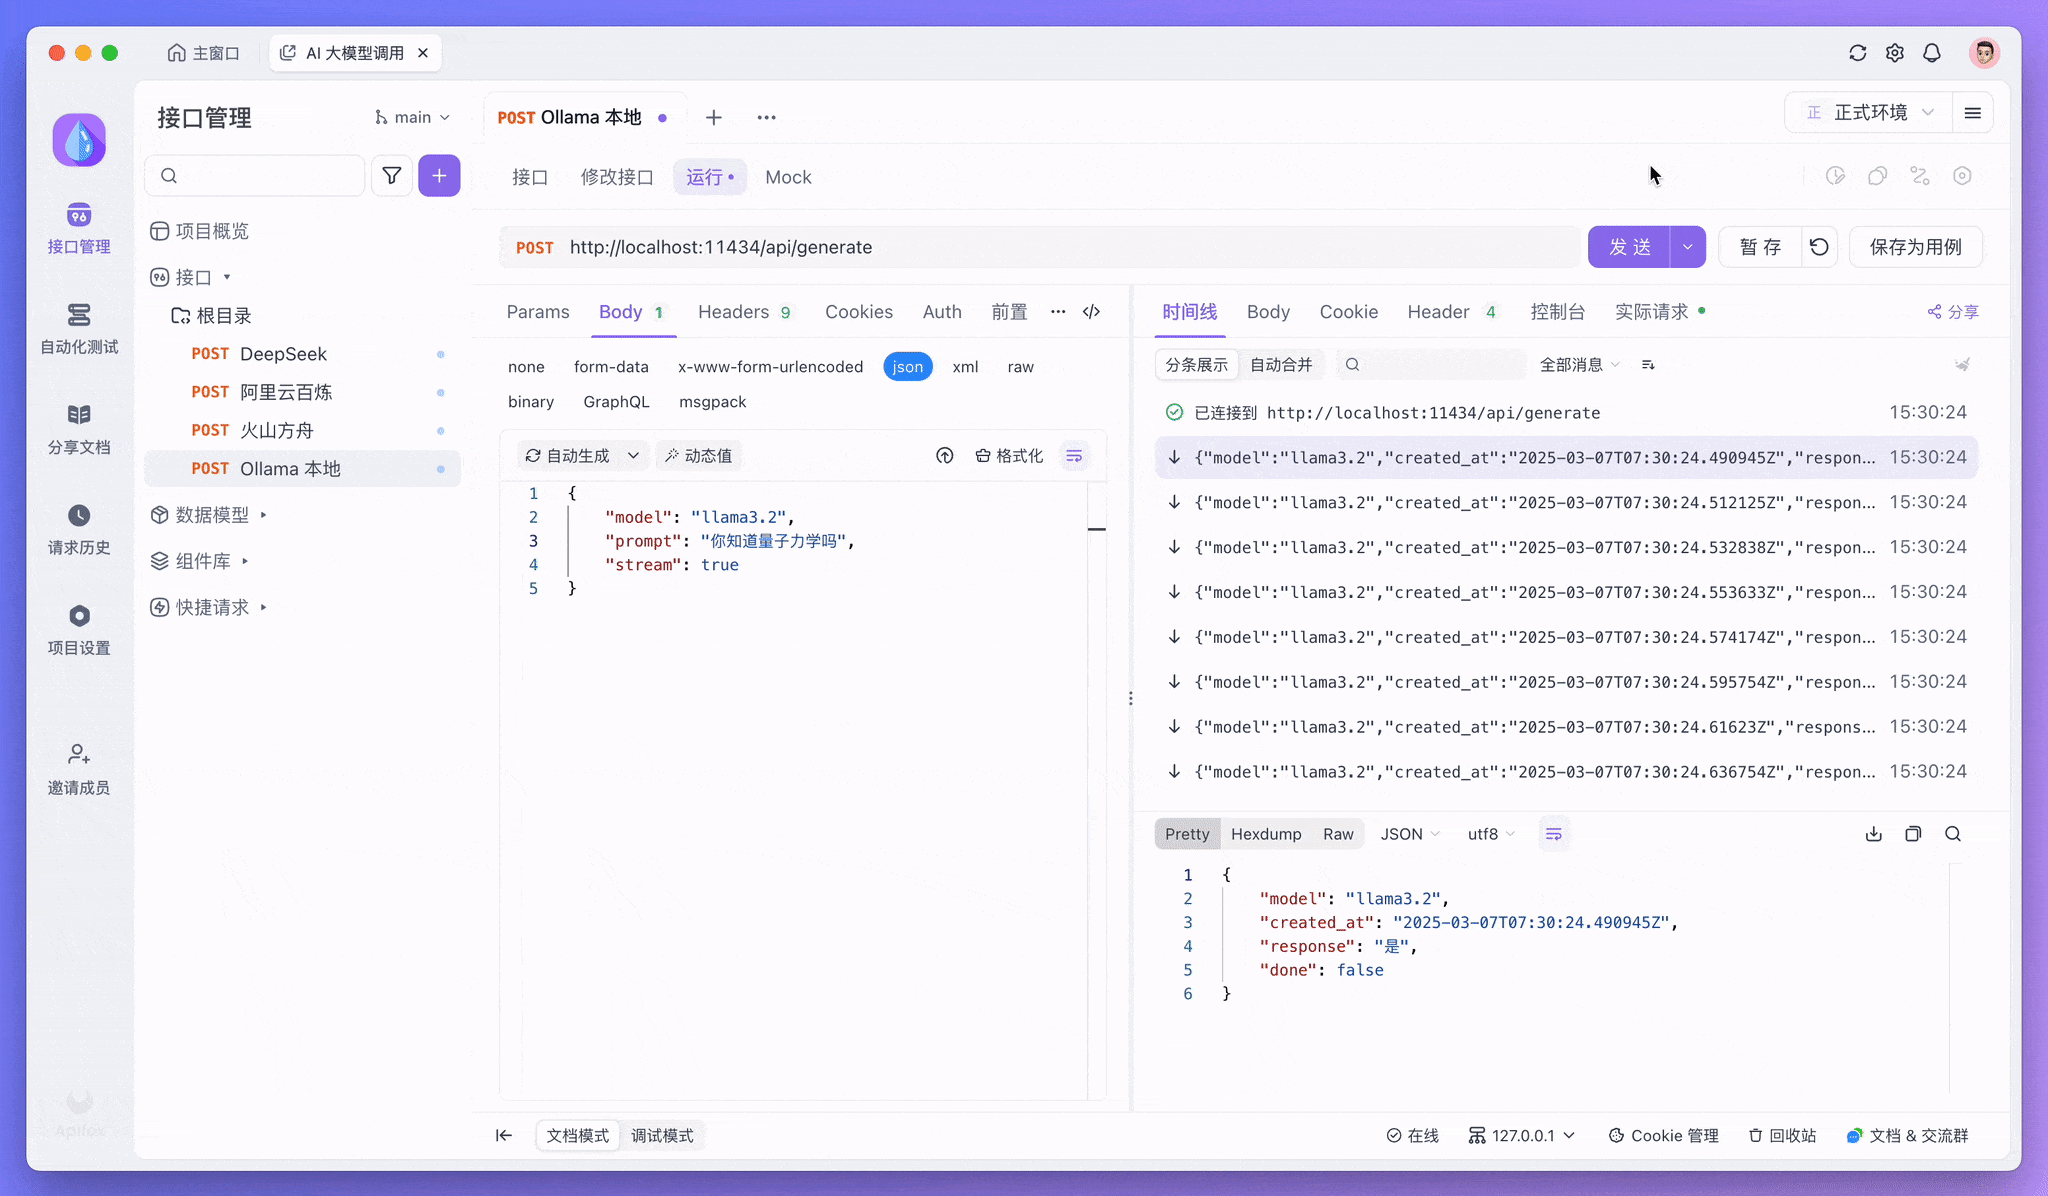The image size is (2048, 1196).
Task: Open the send button dropdown arrow
Action: coord(1688,247)
